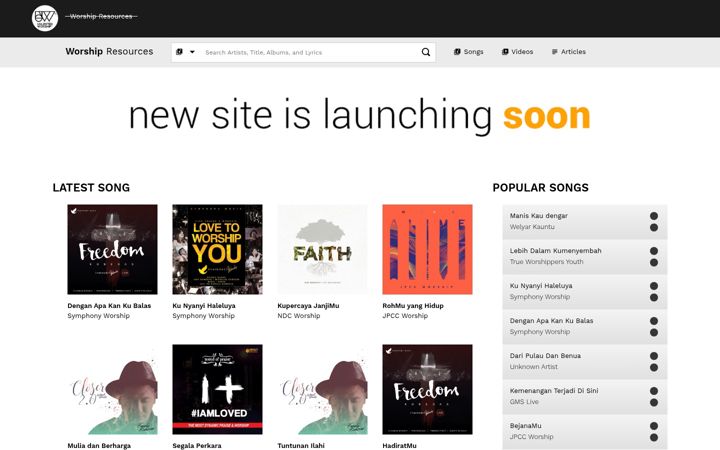Click NDC Worship artist name
The width and height of the screenshot is (720, 450).
[299, 316]
